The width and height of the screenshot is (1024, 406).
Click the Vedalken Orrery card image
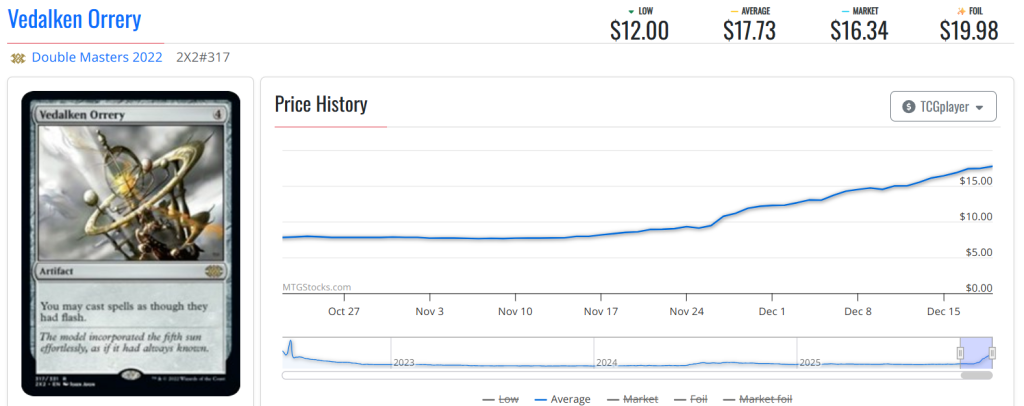[x=131, y=242]
